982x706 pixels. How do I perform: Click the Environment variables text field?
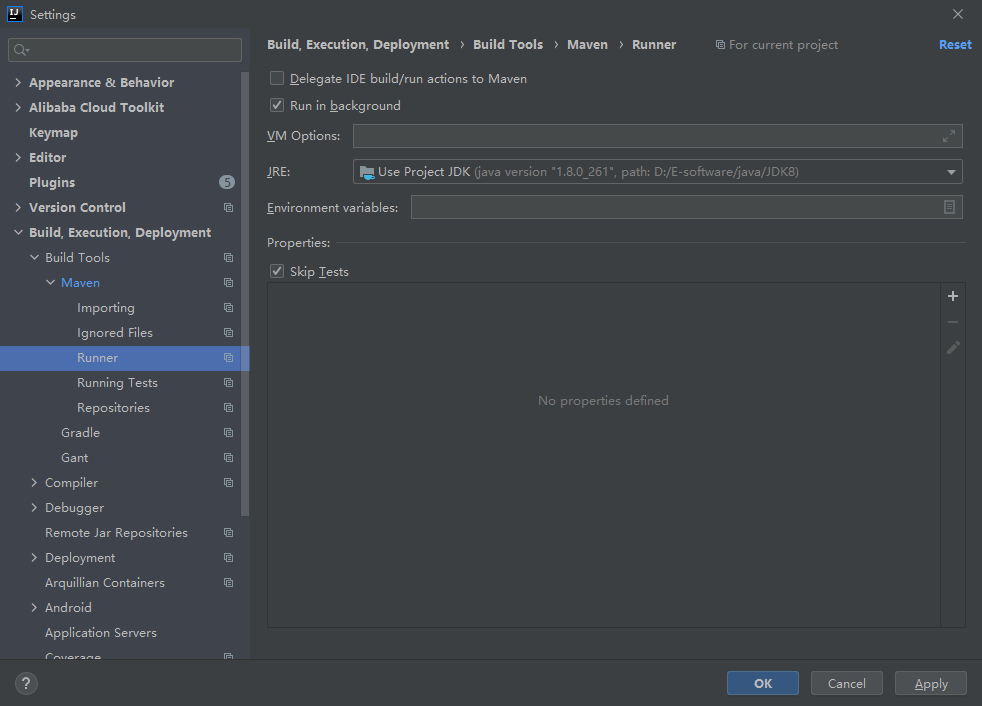[x=686, y=207]
